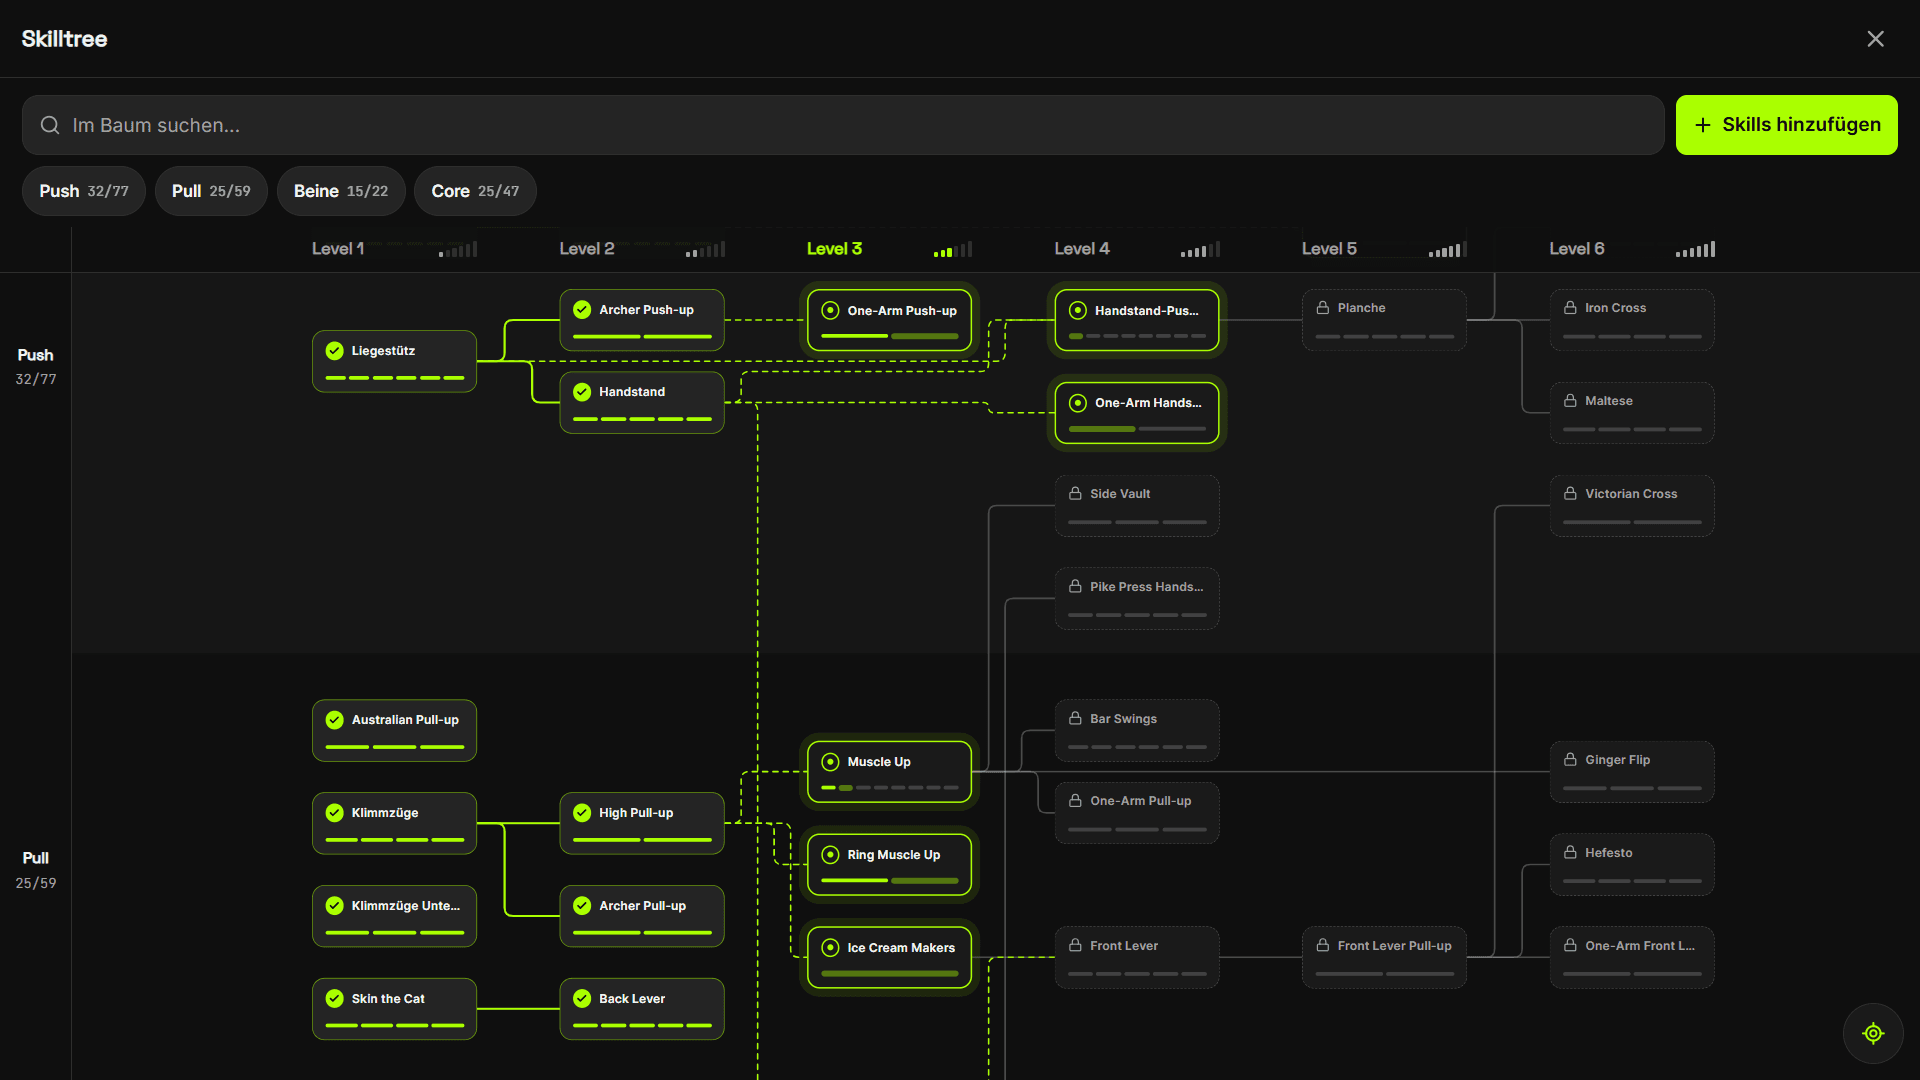Select the Core category filter
Image resolution: width=1920 pixels, height=1080 pixels.
[475, 191]
